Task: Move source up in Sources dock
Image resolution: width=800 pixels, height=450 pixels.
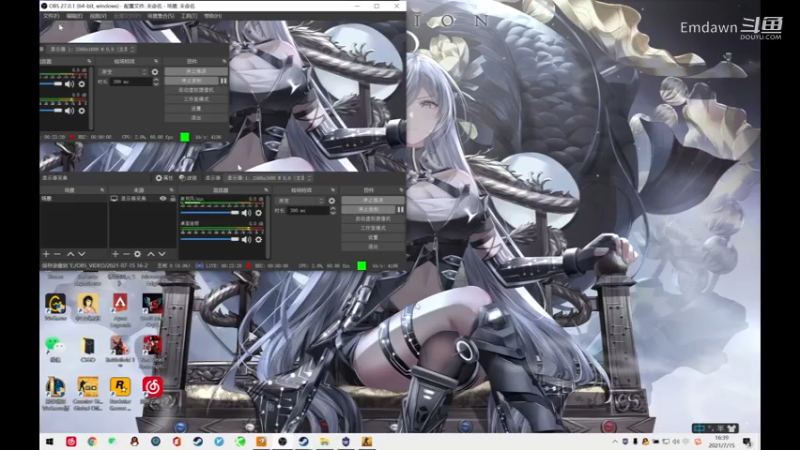Action: coord(151,254)
